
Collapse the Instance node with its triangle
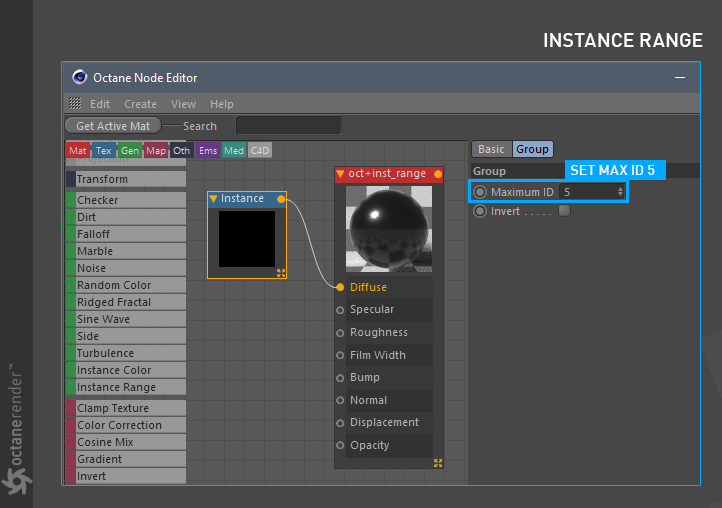coord(214,199)
